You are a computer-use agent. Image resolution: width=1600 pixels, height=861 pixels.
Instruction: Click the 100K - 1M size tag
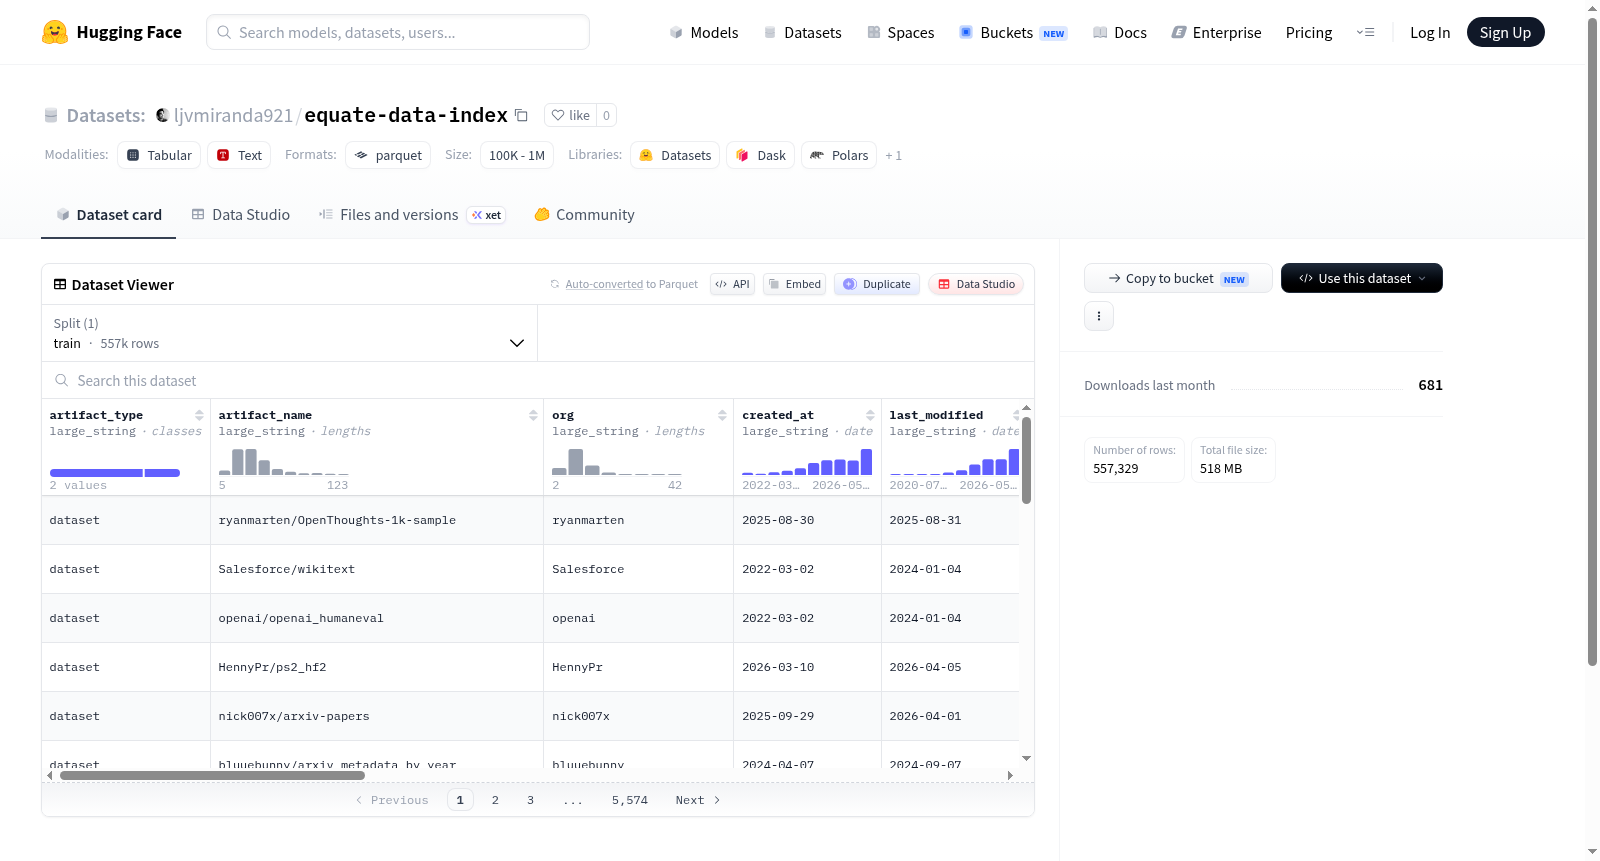517,155
